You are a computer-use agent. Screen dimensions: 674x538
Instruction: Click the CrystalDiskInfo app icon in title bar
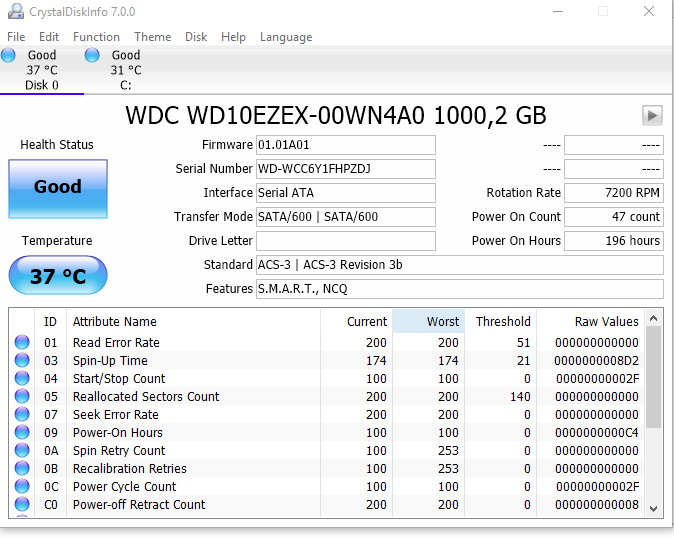(16, 11)
